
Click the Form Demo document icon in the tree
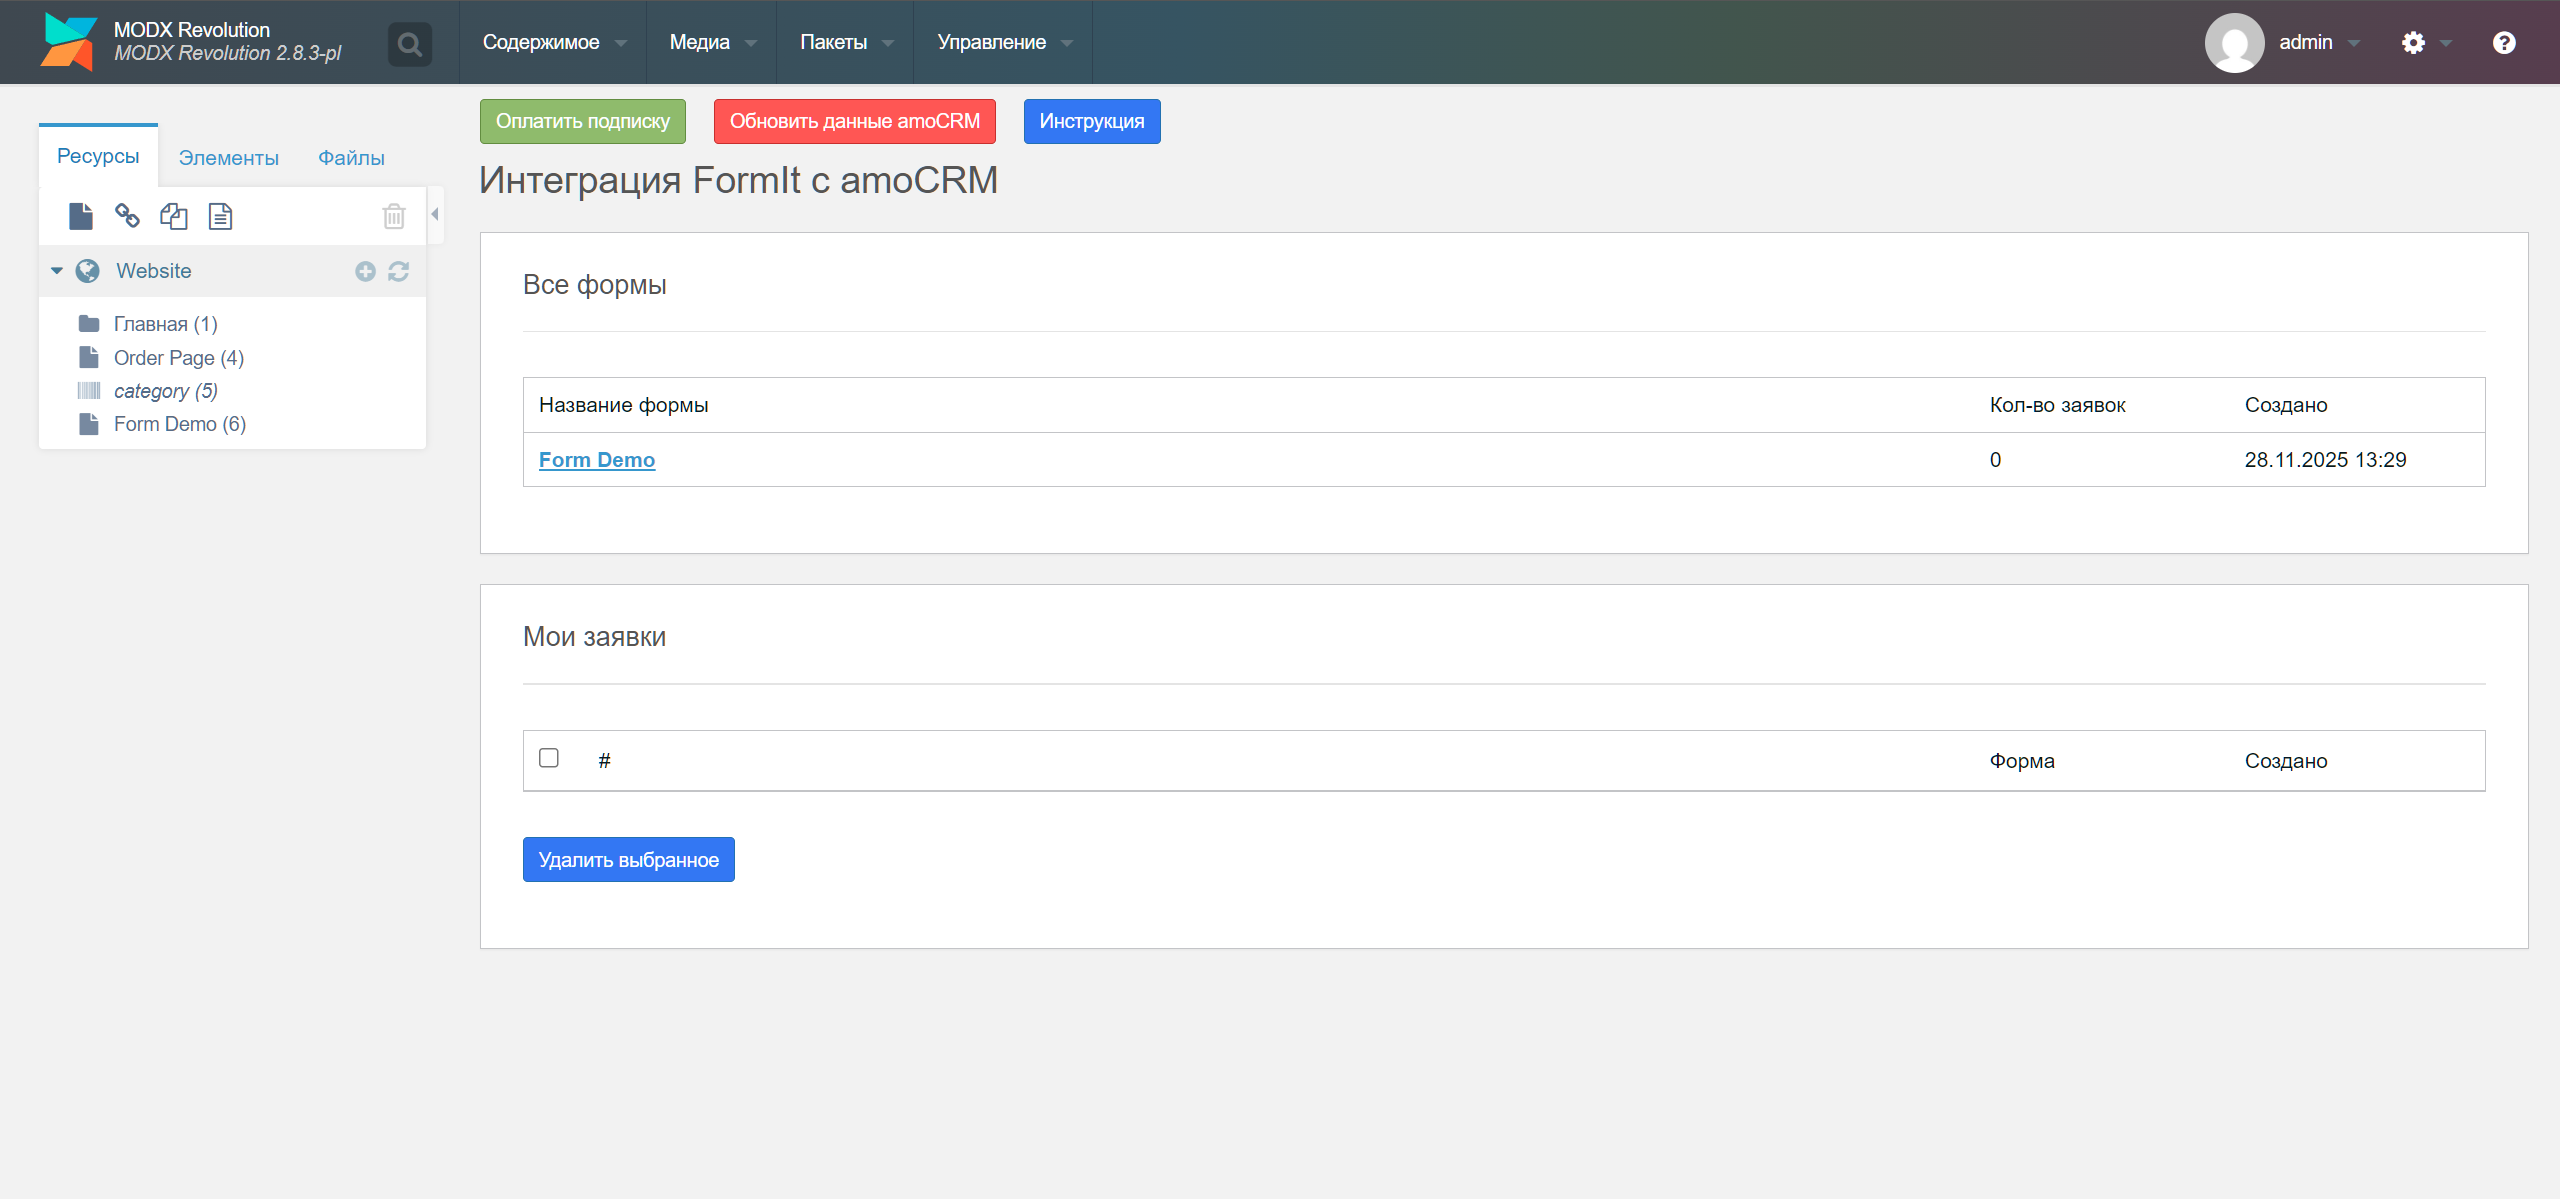point(89,424)
